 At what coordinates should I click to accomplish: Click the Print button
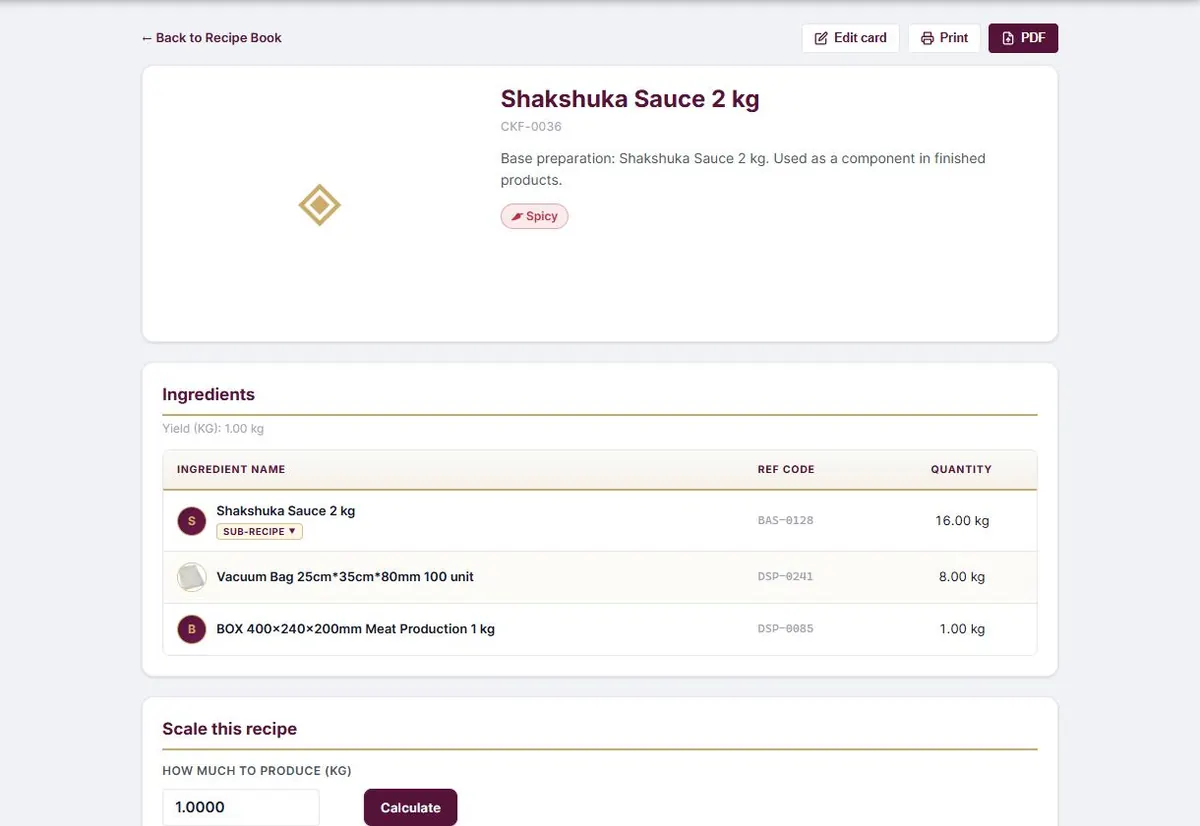click(x=945, y=38)
